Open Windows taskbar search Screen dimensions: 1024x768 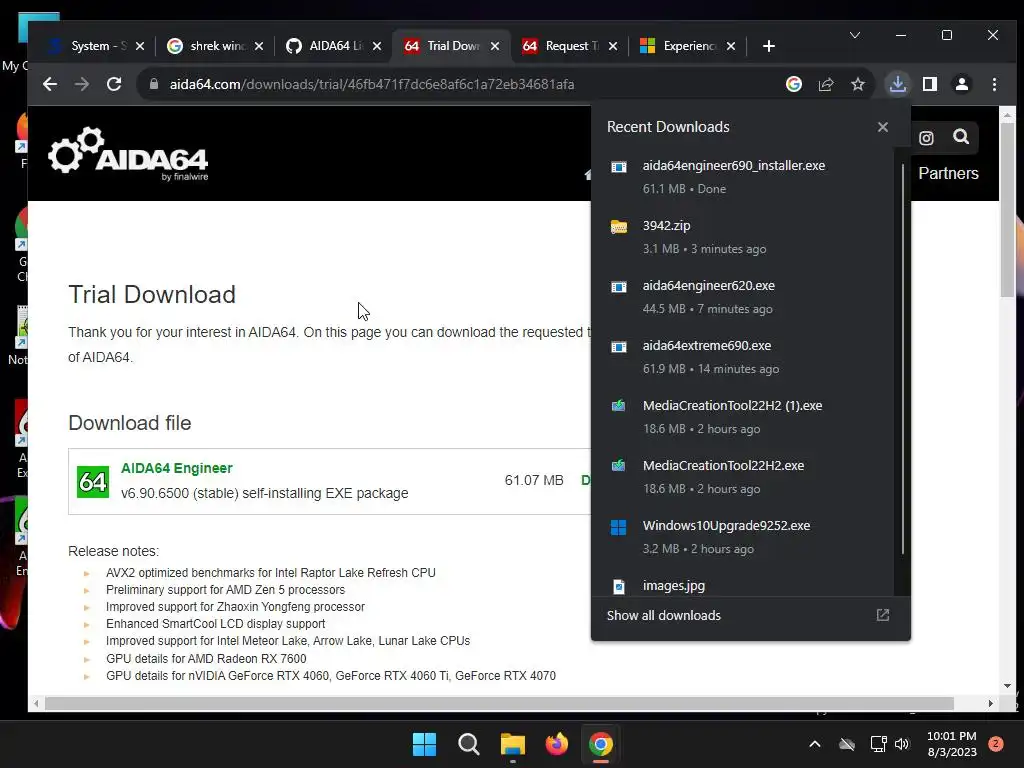pos(469,744)
